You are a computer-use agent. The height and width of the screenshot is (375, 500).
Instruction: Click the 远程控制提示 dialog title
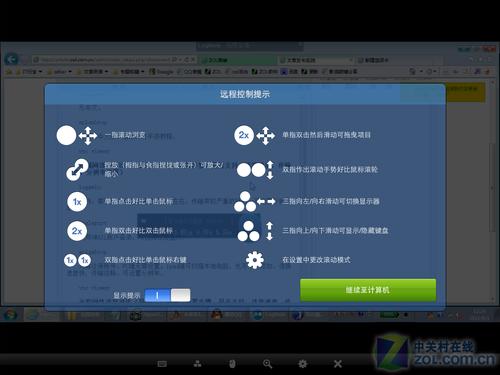tap(245, 94)
